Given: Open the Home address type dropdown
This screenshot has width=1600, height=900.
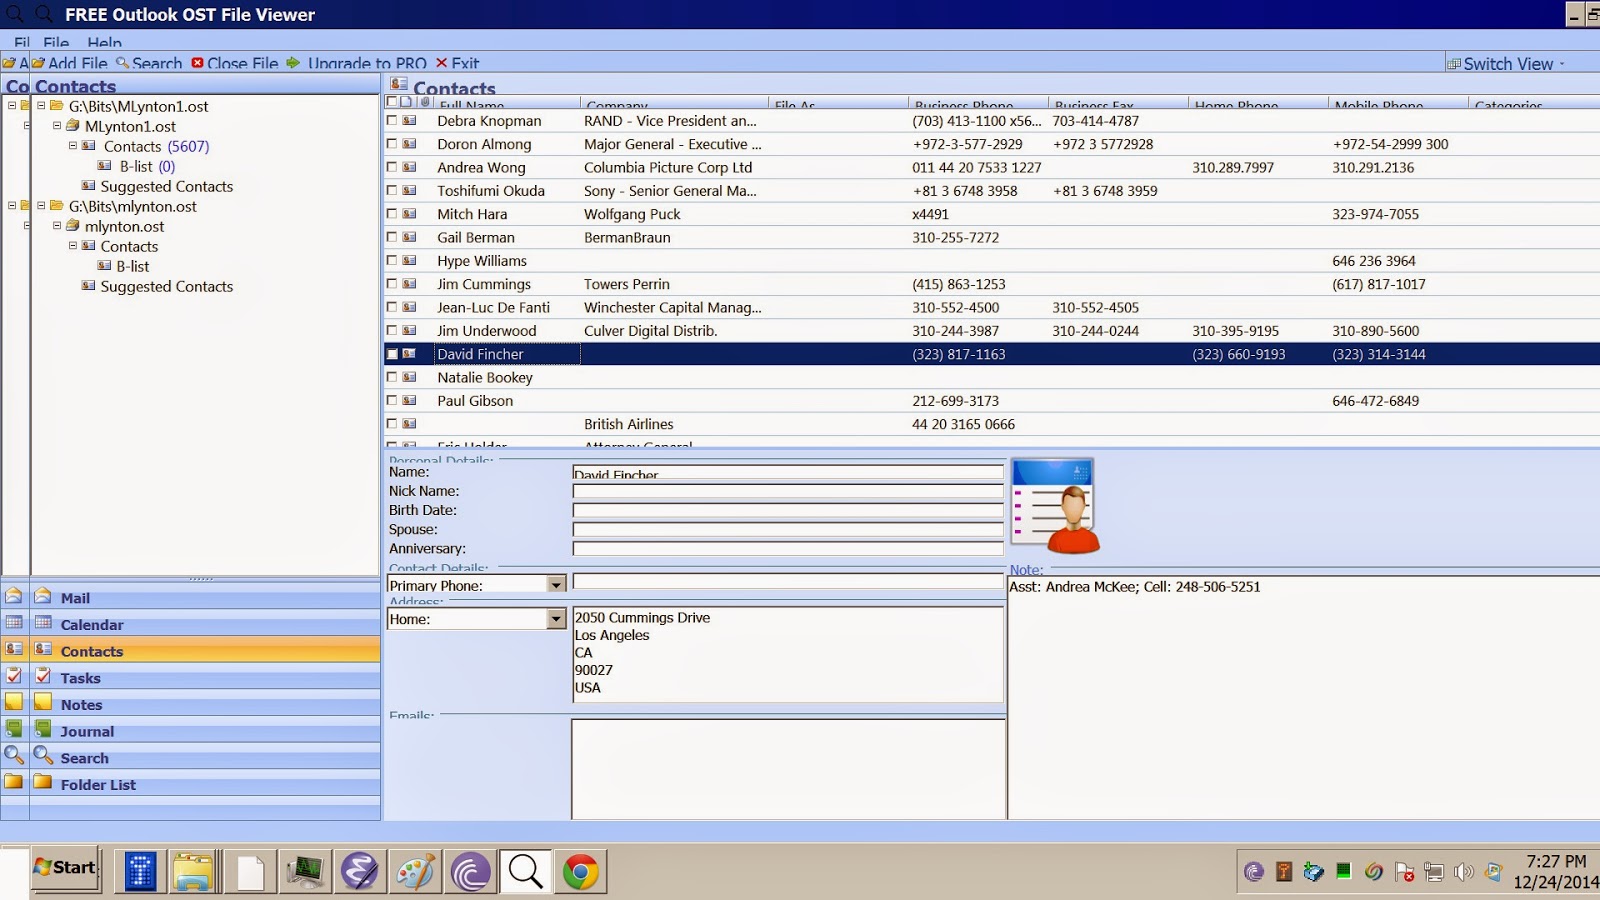Looking at the screenshot, I should click(x=556, y=619).
